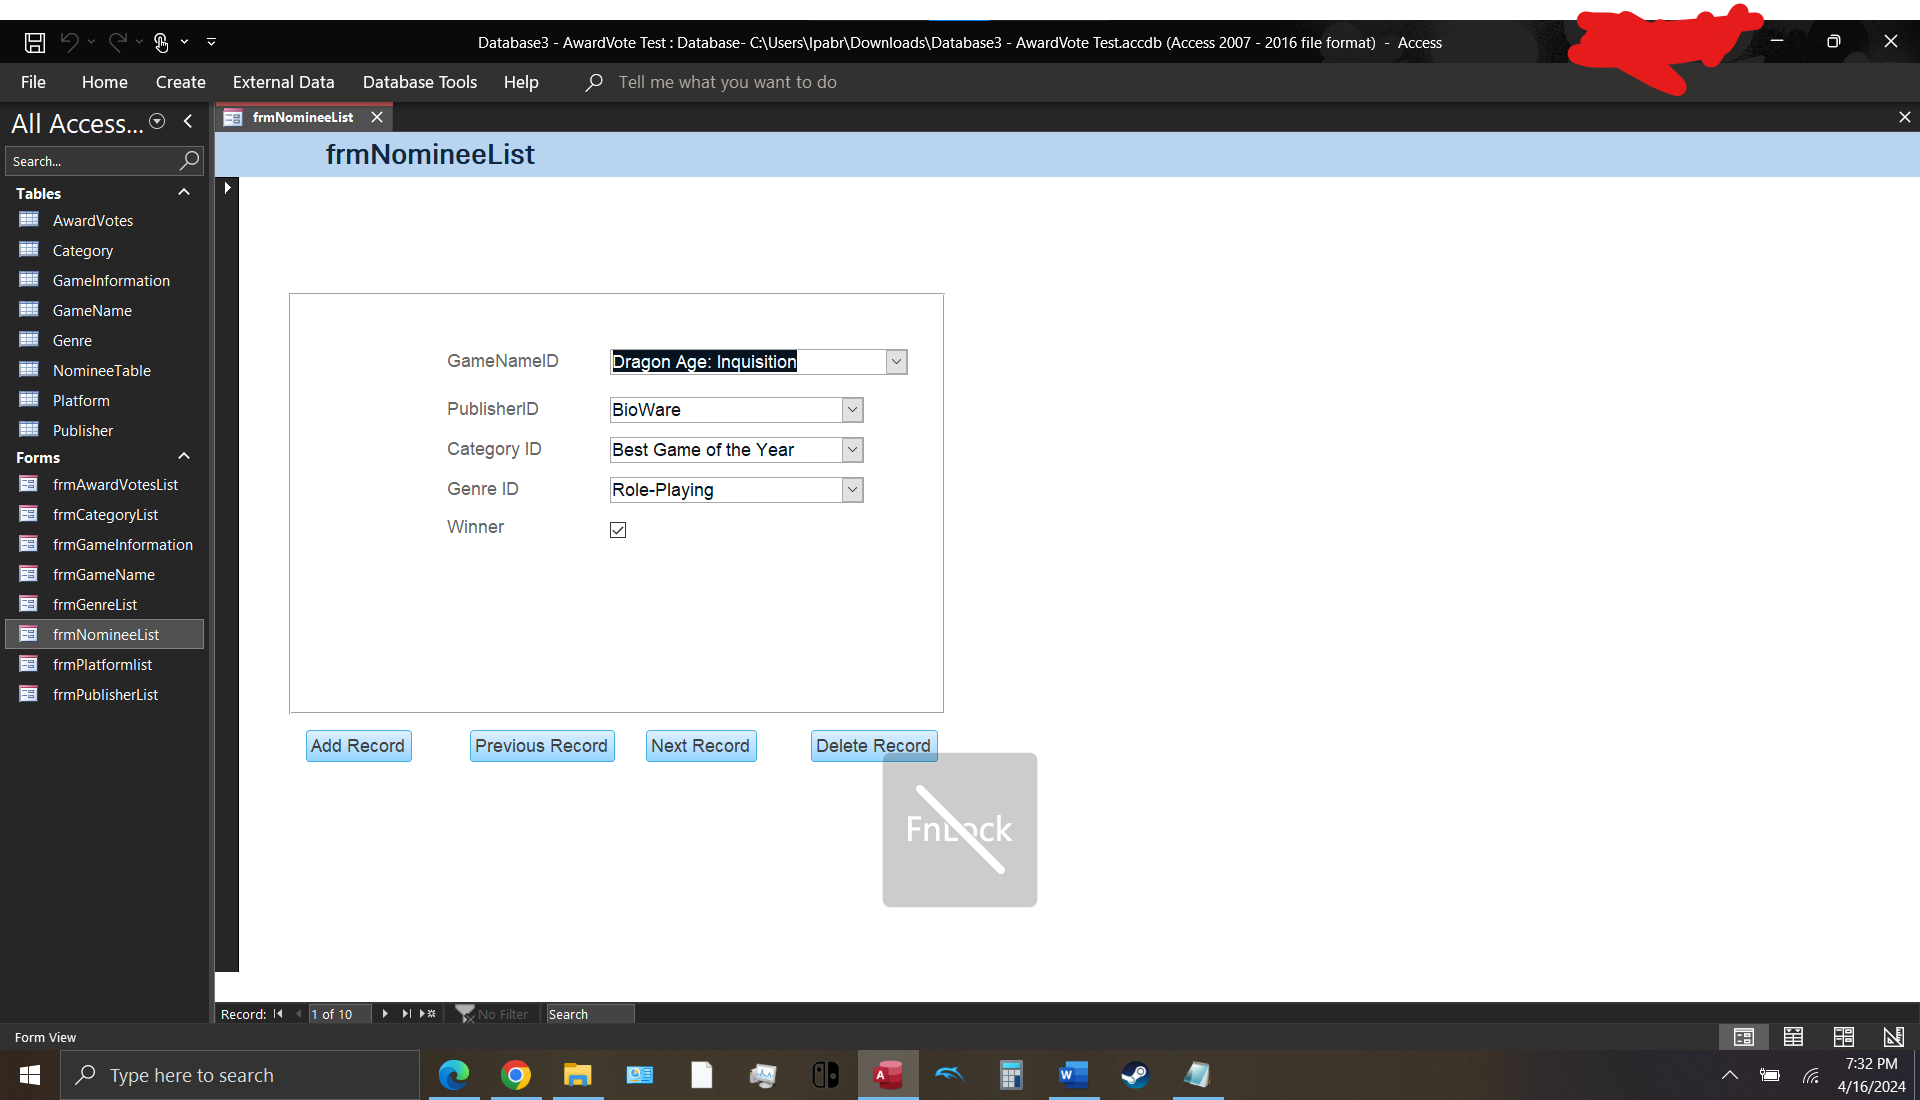Switch to Layout View from the status bar
The width and height of the screenshot is (1920, 1100).
tap(1845, 1037)
